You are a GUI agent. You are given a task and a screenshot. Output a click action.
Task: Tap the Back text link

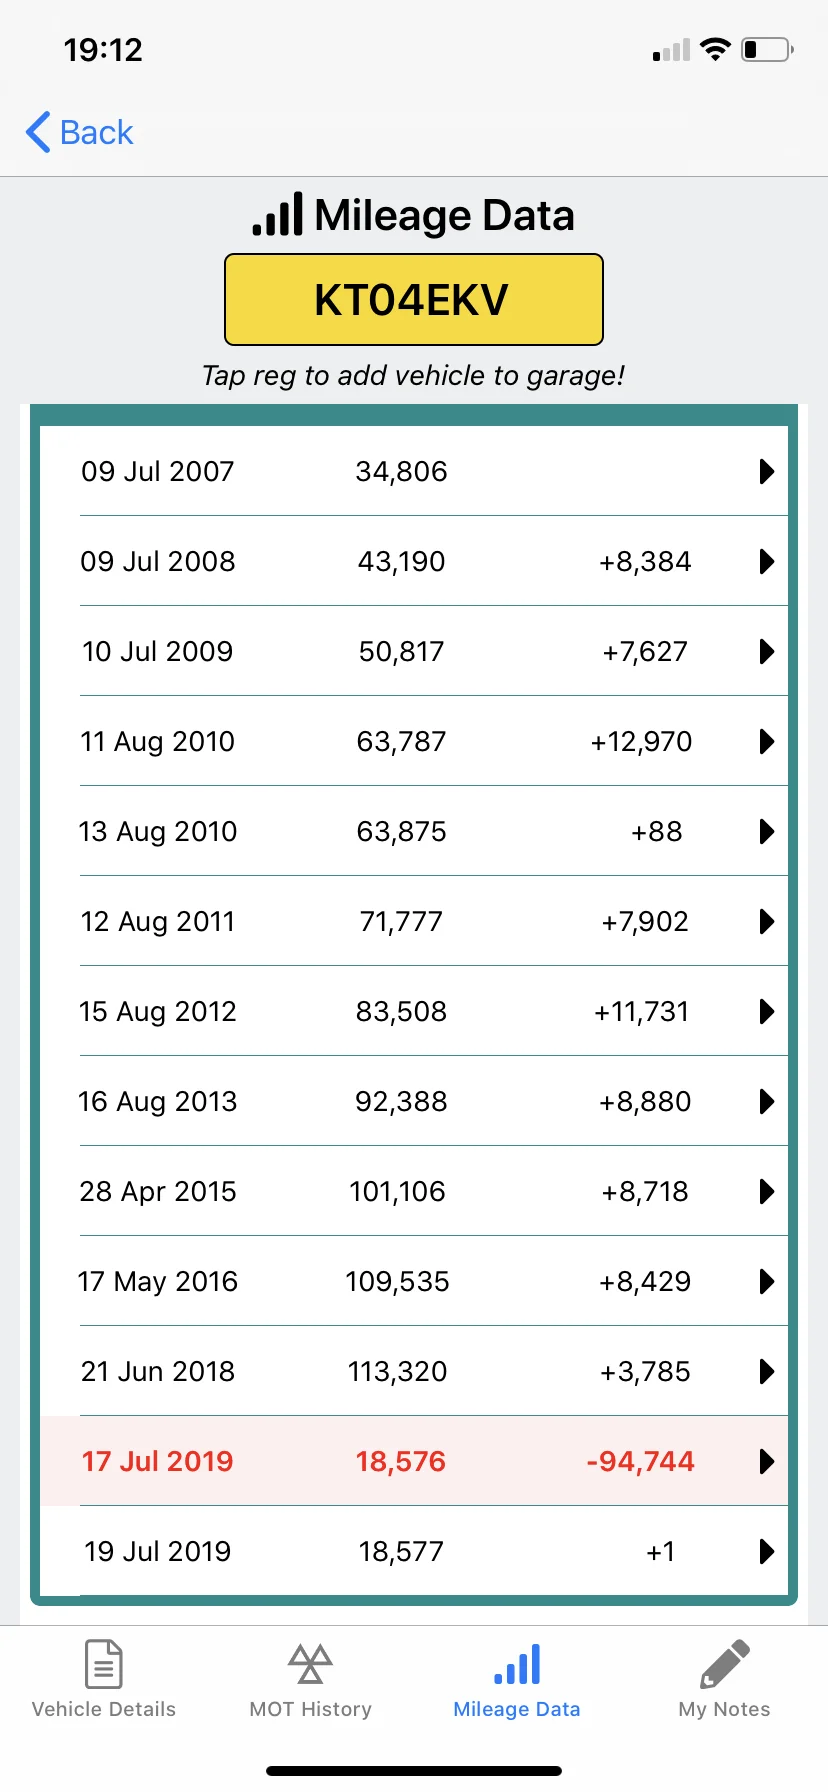96,132
